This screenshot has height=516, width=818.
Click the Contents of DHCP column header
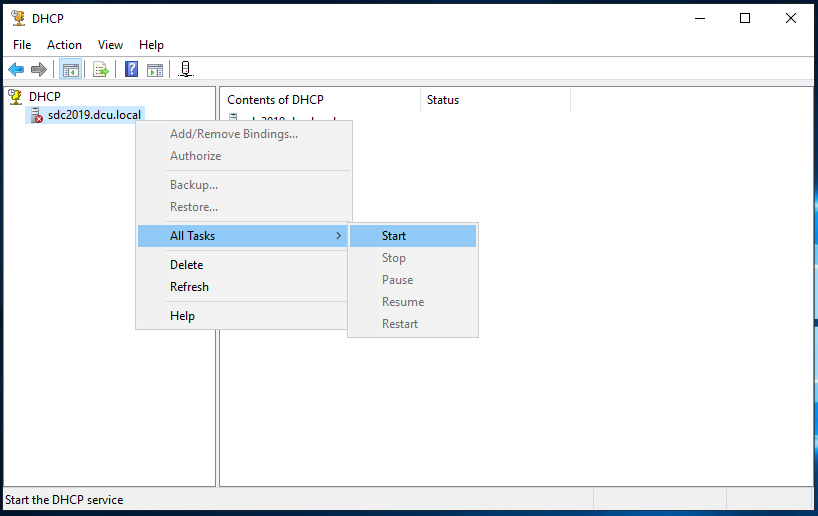[x=275, y=100]
